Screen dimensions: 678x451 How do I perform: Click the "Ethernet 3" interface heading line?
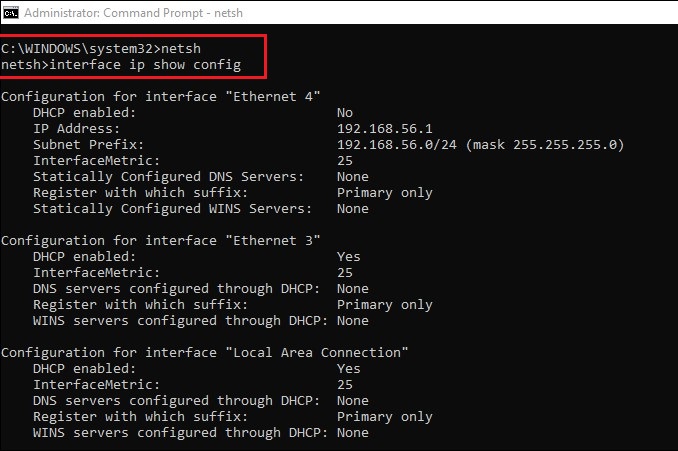[x=161, y=240]
